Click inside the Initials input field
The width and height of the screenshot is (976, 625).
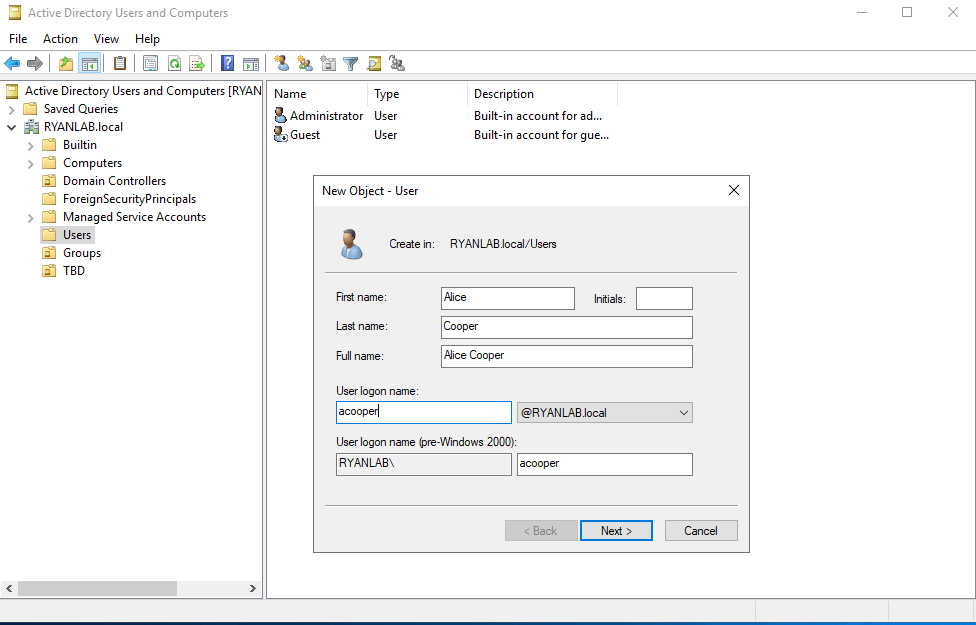point(666,297)
